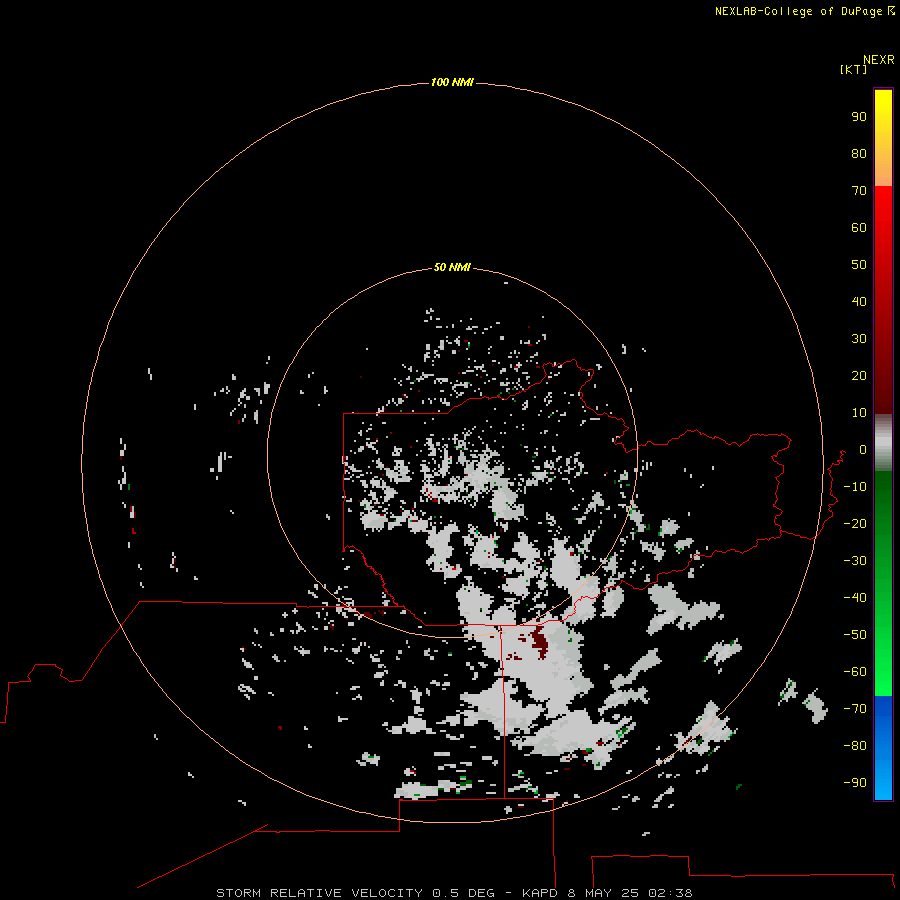Click the 60 value on the velocity scale
900x900 pixels.
(x=859, y=228)
